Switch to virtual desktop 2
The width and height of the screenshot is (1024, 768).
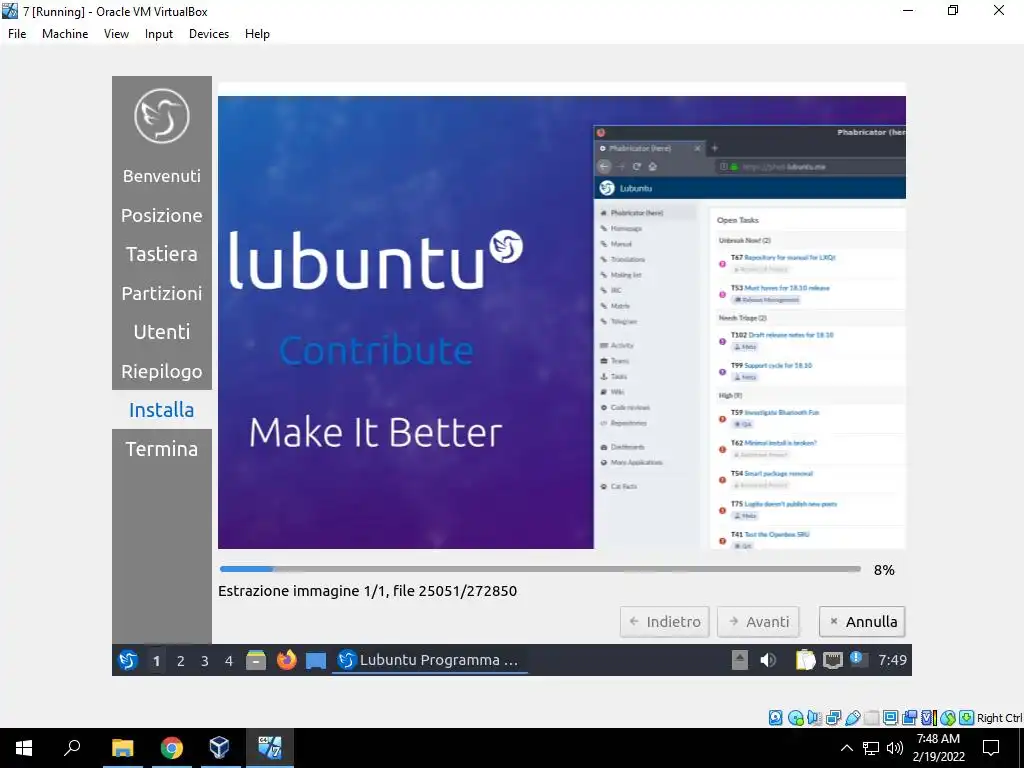[x=180, y=661]
